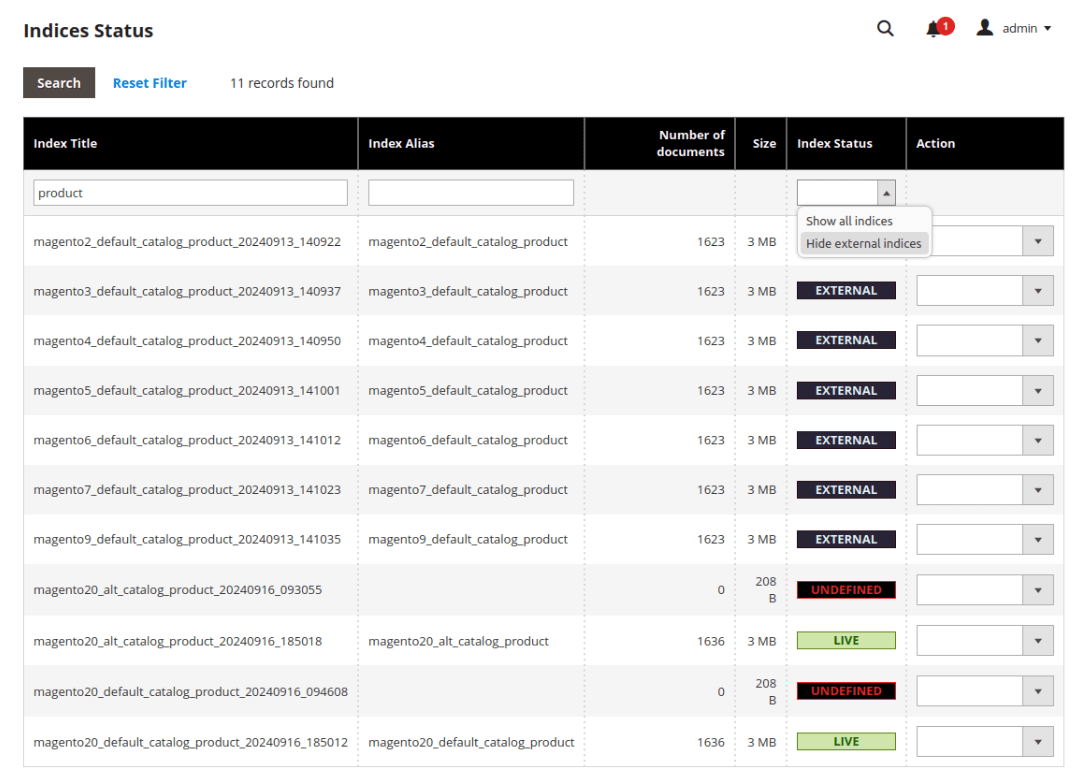Click the Number of documents column header

click(690, 144)
